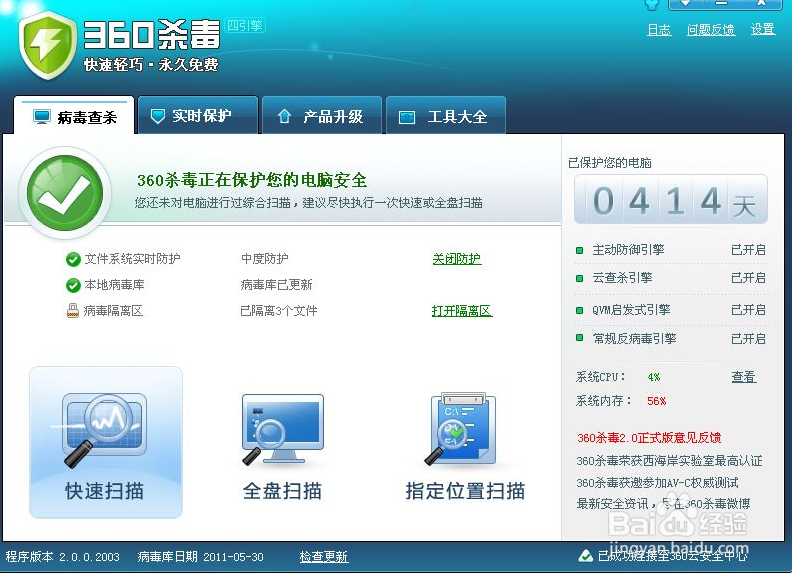Click the 程序版本 2.0.0.2003 text
Viewport: 792px width, 576px height.
click(x=63, y=557)
